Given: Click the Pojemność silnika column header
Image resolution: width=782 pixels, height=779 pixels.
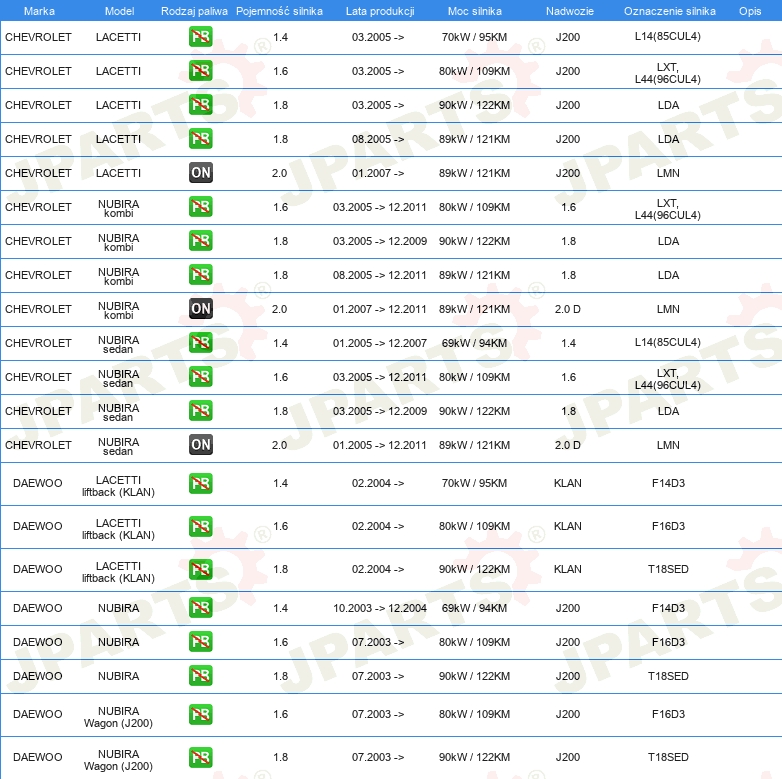Looking at the screenshot, I should pos(279,11).
